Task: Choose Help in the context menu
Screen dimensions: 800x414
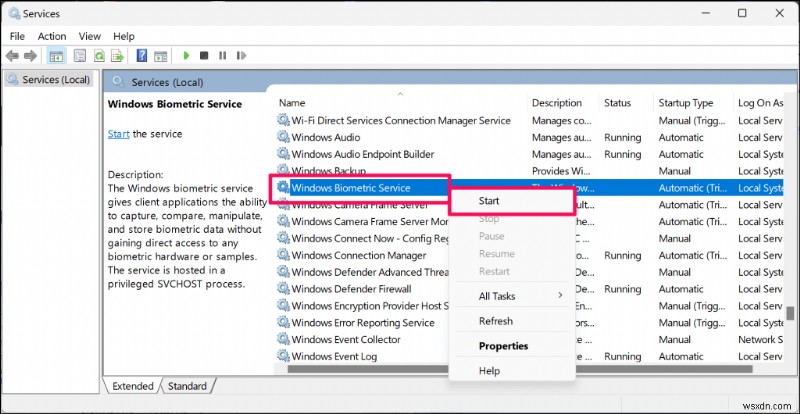Action: pyautogui.click(x=512, y=371)
